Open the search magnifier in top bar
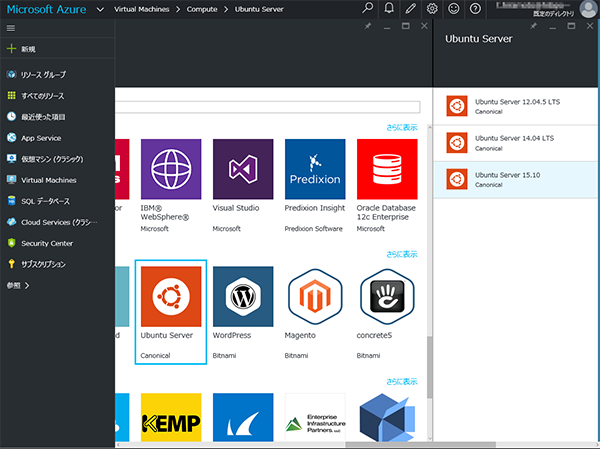 pos(367,8)
